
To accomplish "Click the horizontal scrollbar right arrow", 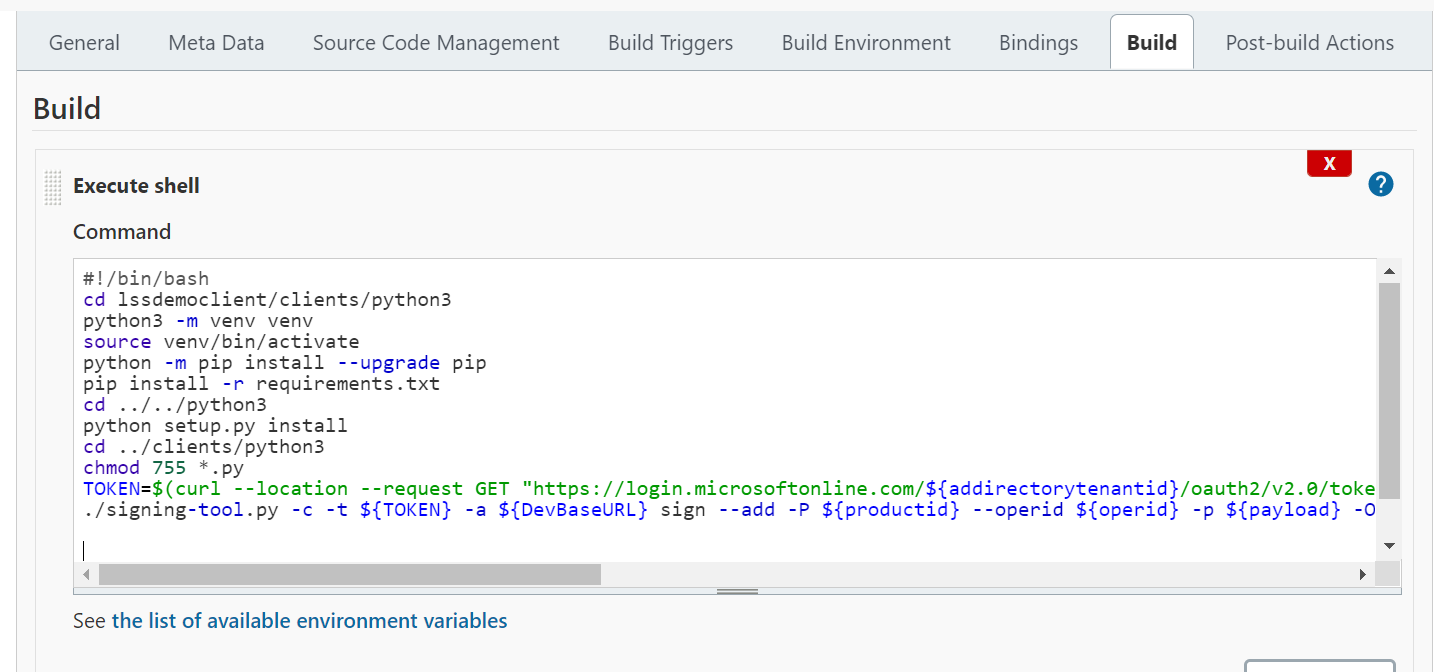I will [x=1362, y=574].
